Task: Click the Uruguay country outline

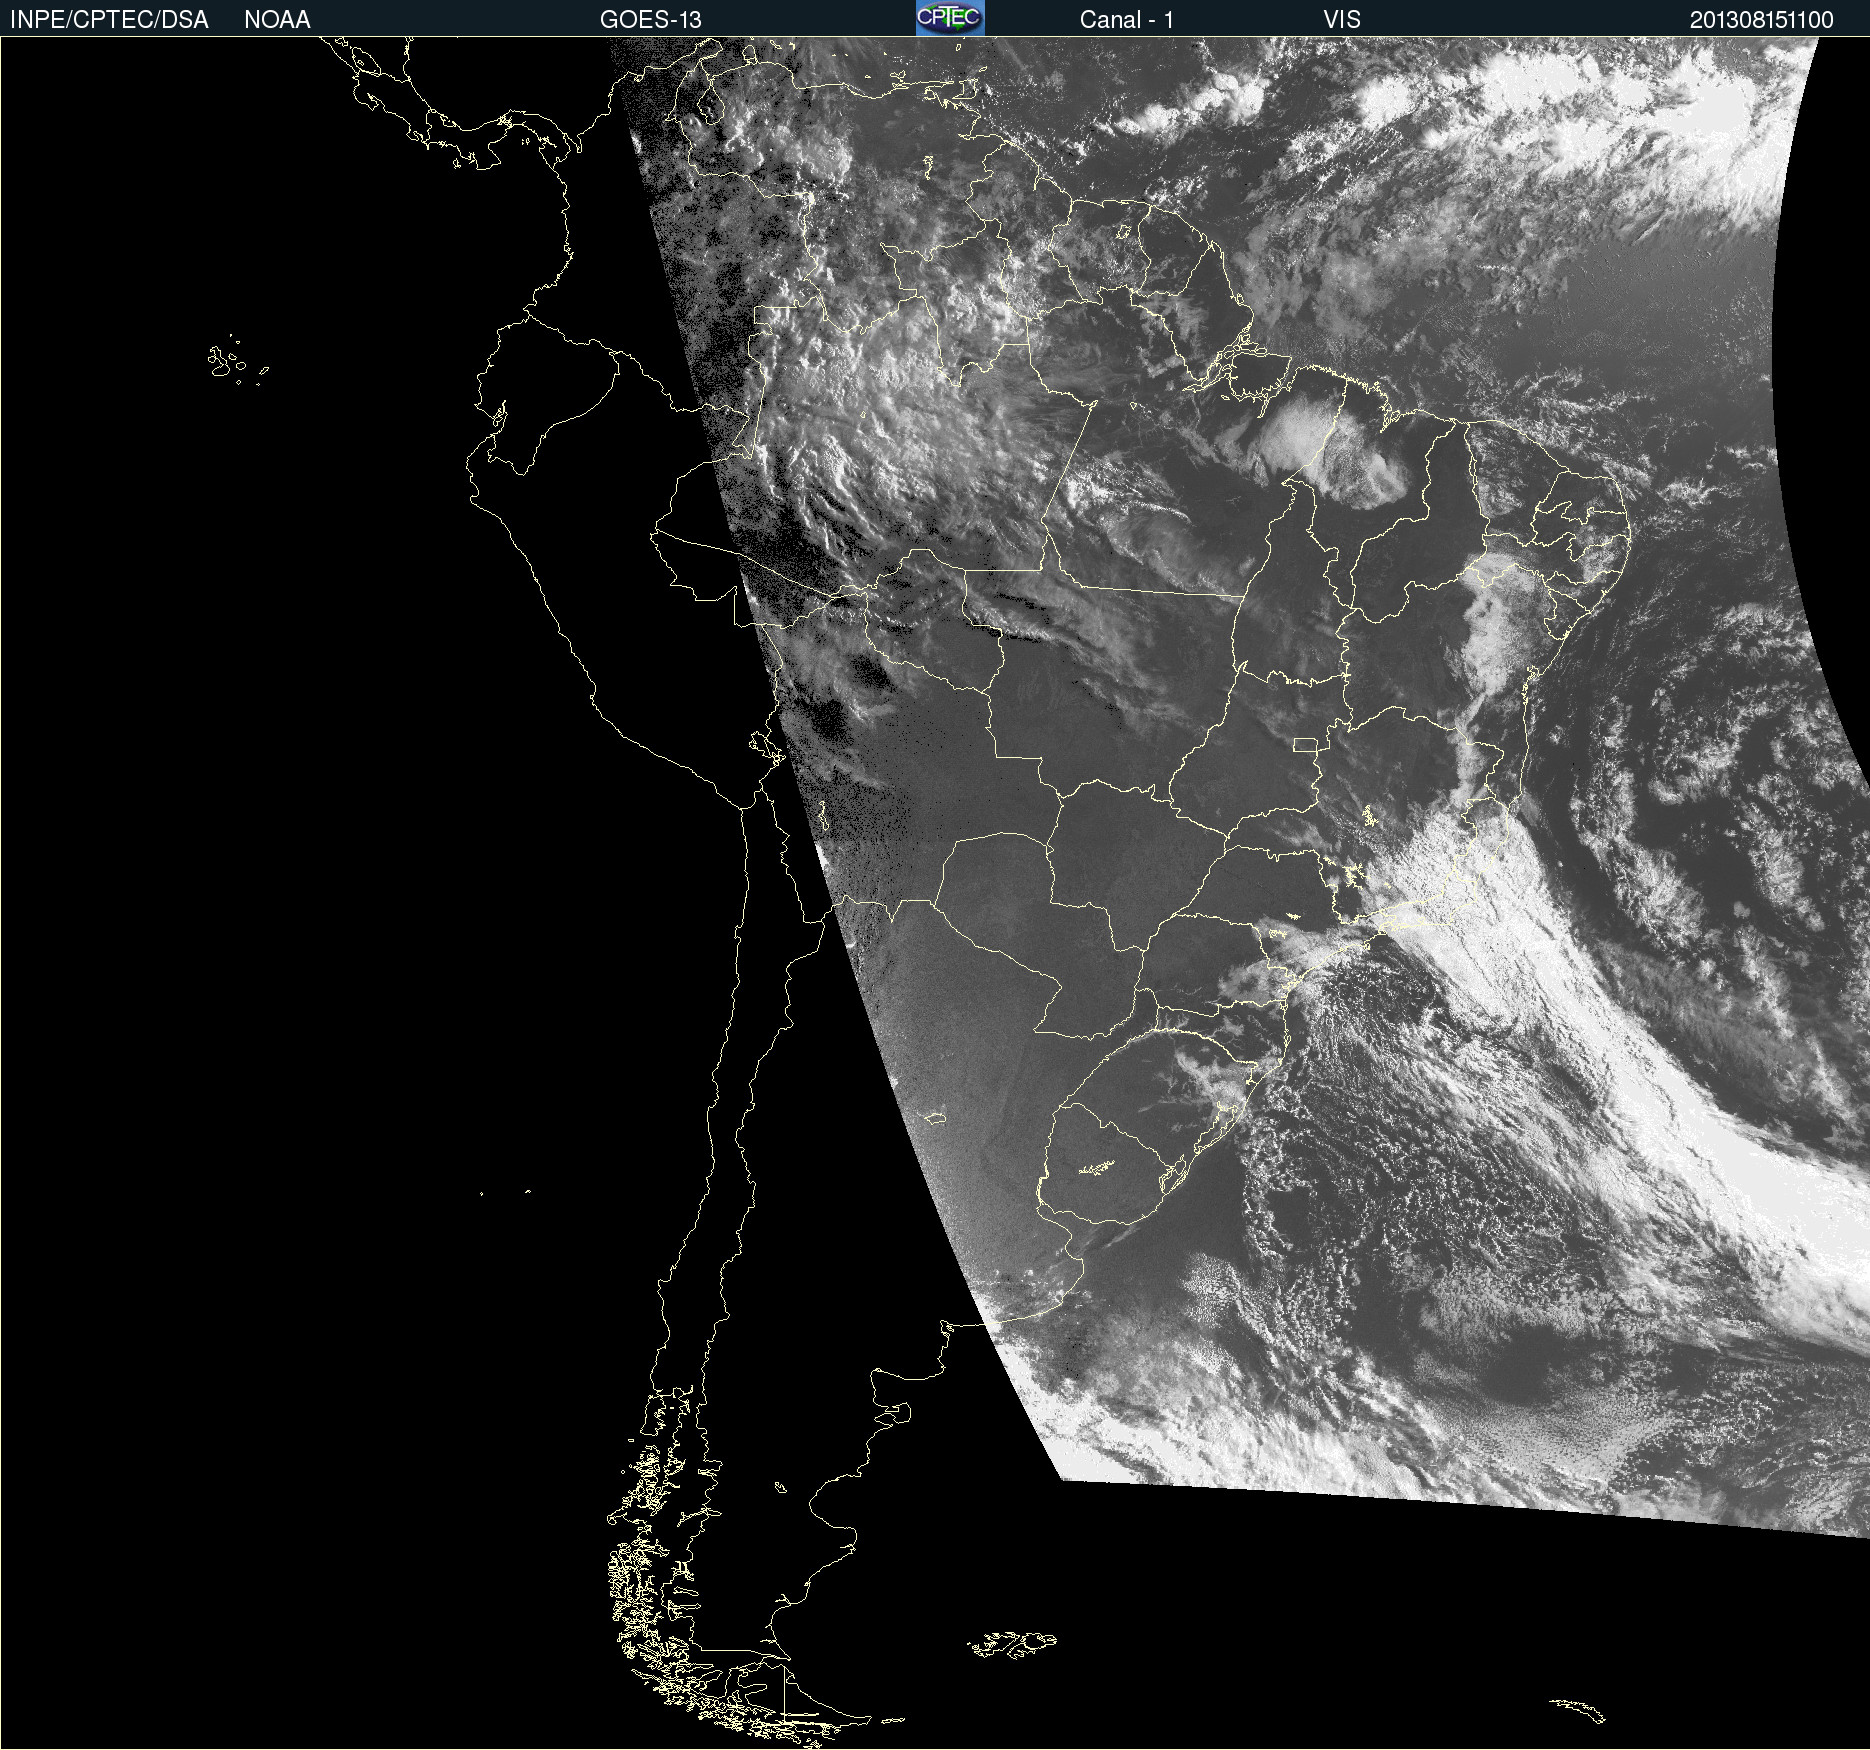Action: click(1110, 1163)
